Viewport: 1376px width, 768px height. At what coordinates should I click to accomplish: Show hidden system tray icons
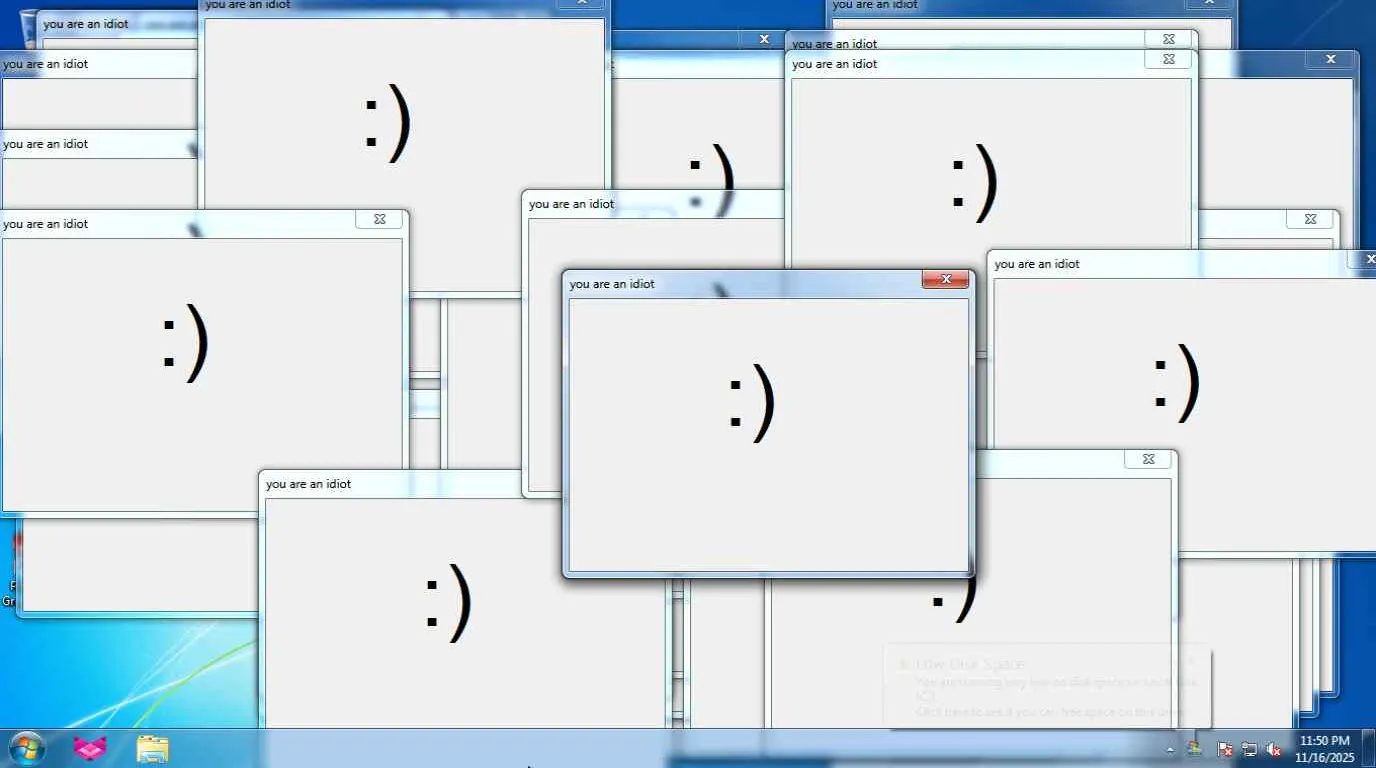pos(1170,749)
